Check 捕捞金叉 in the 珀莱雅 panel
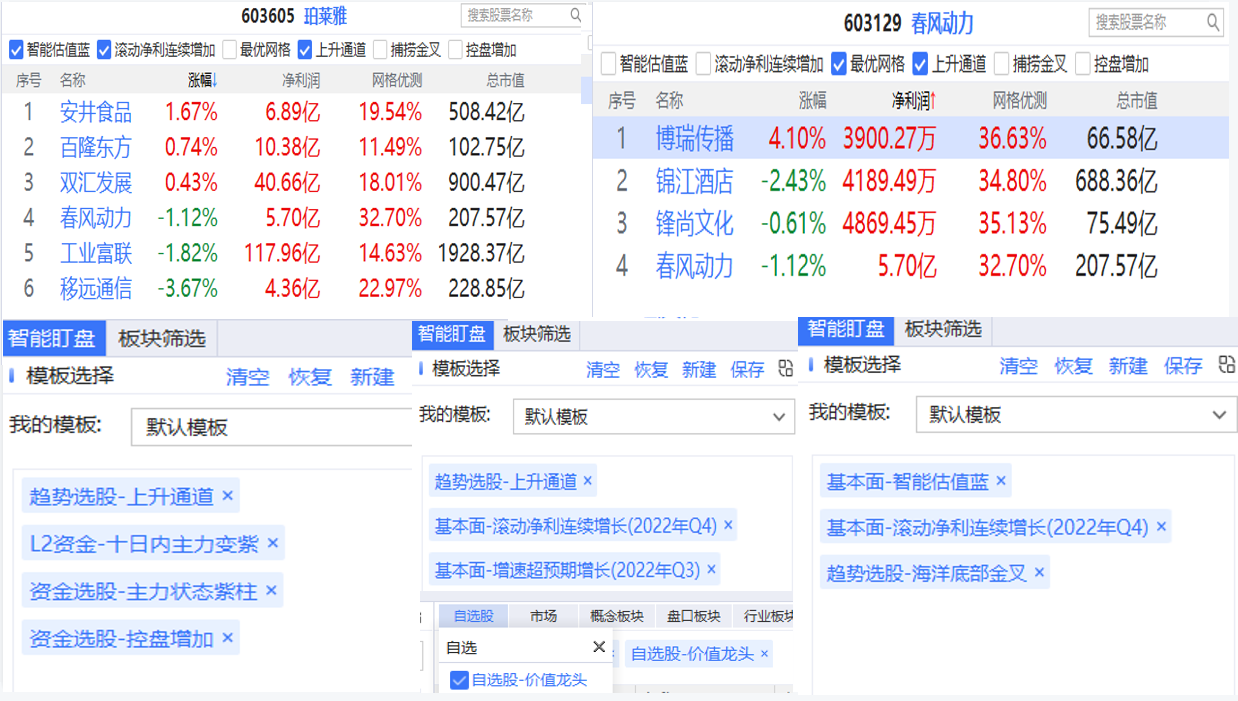This screenshot has height=701, width=1238. point(380,49)
